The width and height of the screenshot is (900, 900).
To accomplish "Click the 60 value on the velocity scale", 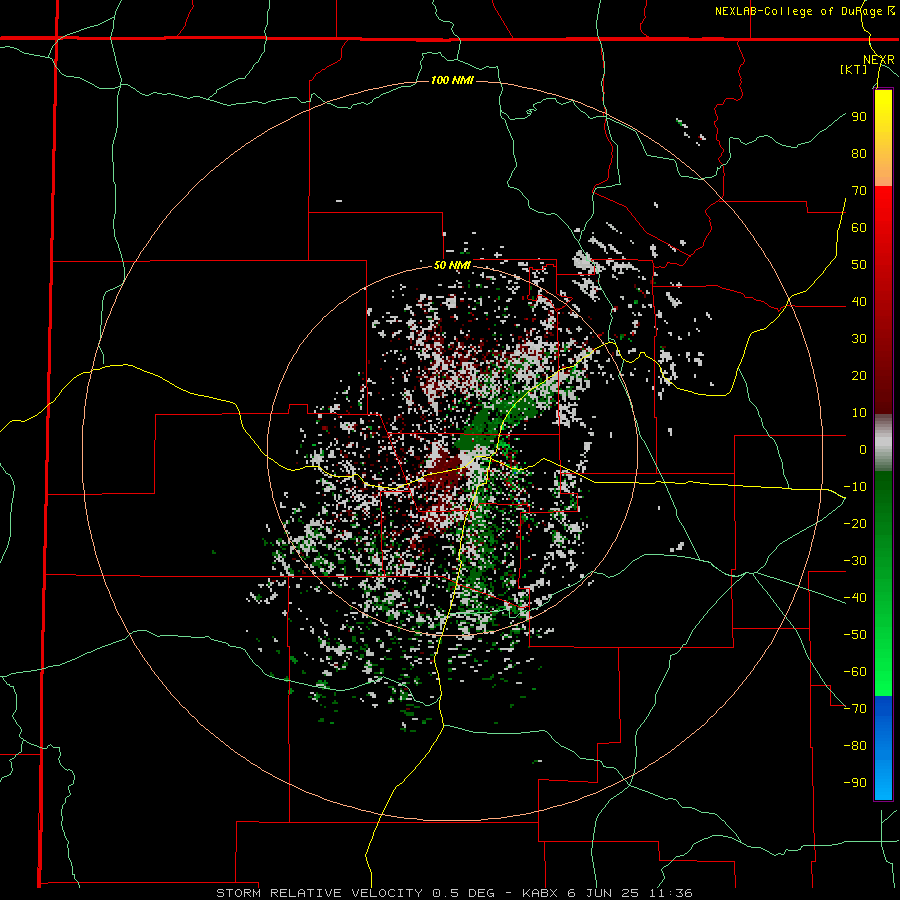I will (x=859, y=227).
